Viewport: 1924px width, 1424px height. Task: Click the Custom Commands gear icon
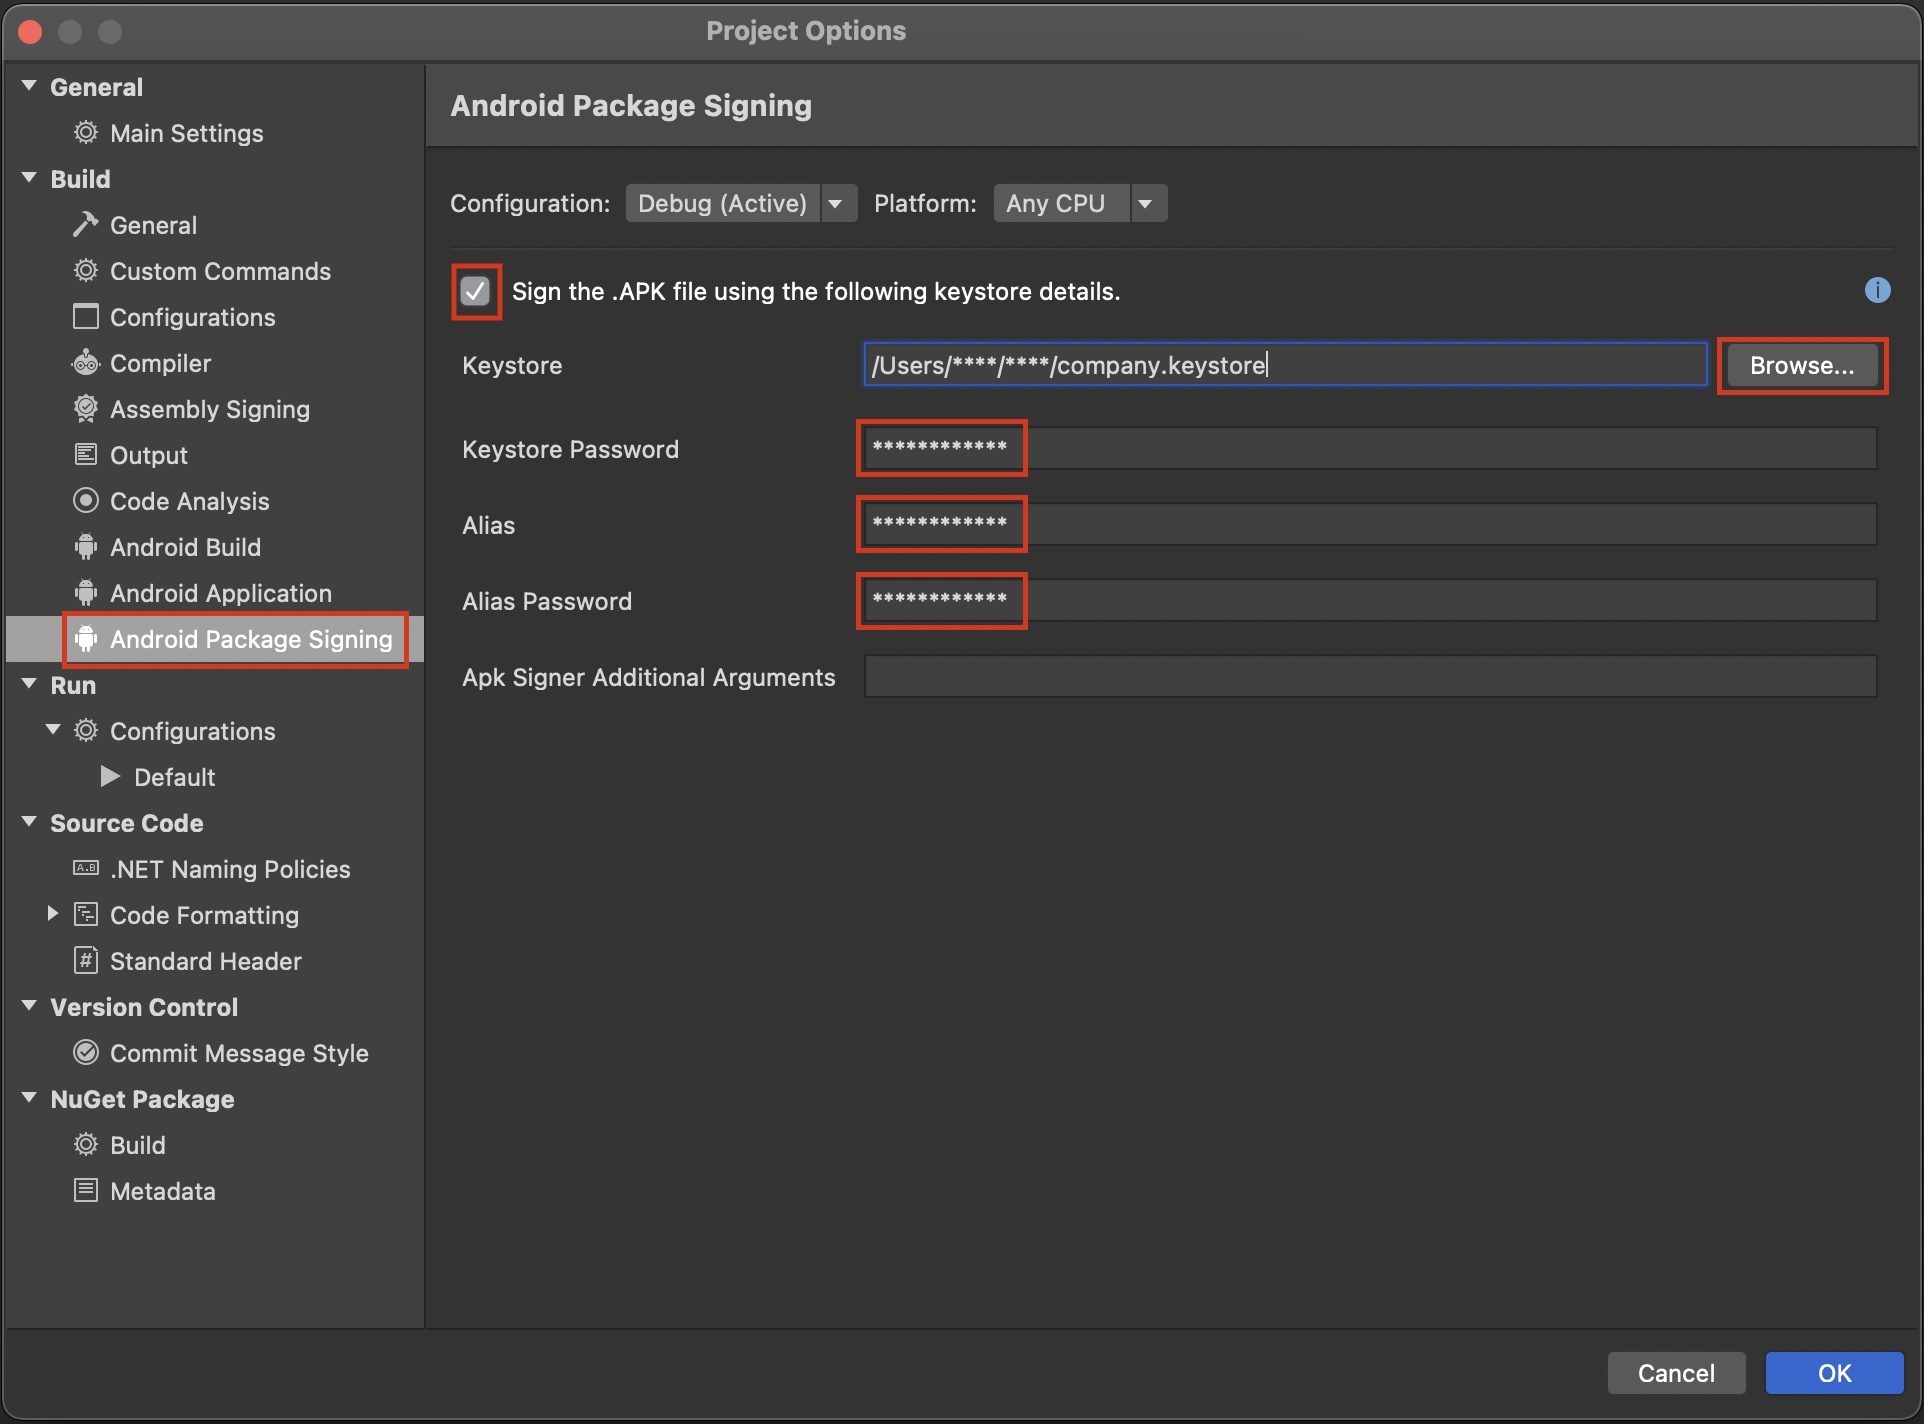(x=86, y=271)
